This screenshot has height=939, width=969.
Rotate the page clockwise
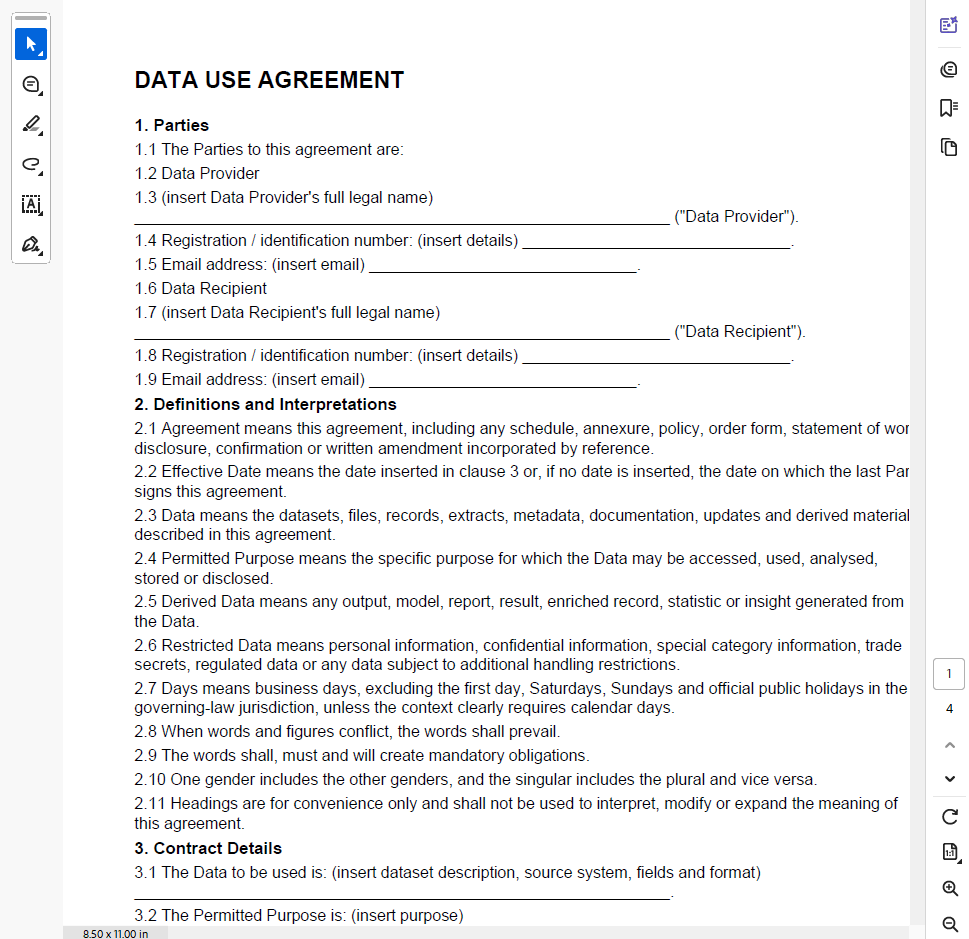click(x=950, y=817)
